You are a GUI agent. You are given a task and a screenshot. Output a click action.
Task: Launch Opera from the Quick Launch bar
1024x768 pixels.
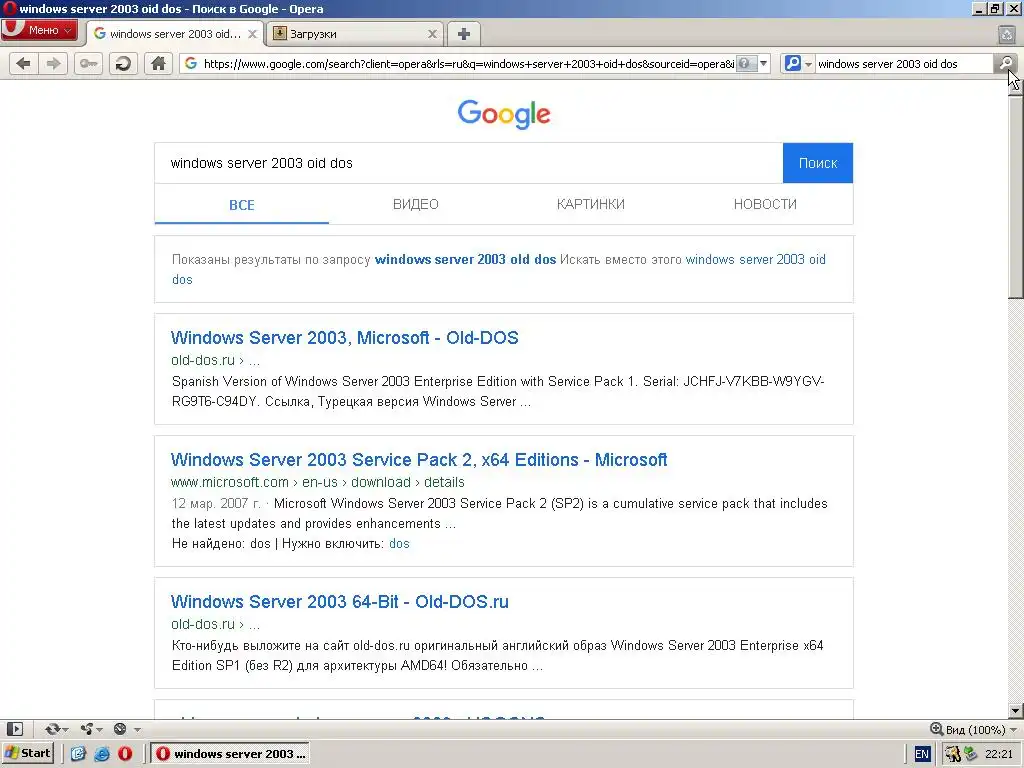[125, 754]
